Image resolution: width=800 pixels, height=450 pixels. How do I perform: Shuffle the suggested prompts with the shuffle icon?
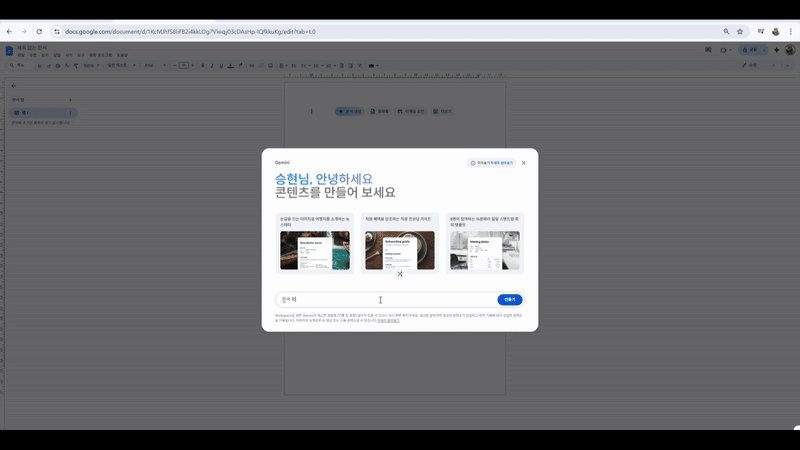coord(400,274)
